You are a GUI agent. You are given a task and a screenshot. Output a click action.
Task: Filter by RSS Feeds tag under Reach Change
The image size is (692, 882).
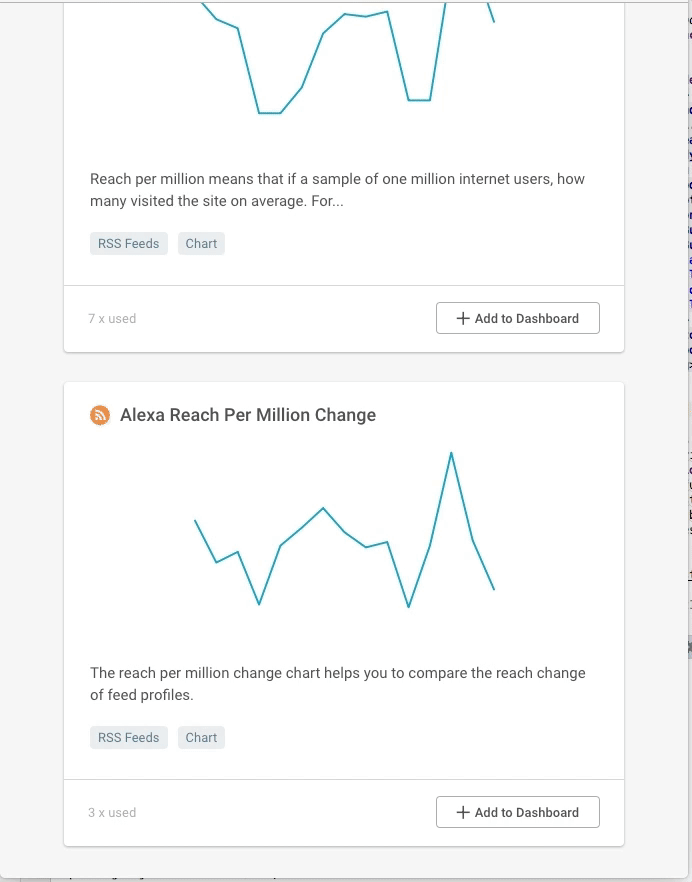pyautogui.click(x=128, y=737)
